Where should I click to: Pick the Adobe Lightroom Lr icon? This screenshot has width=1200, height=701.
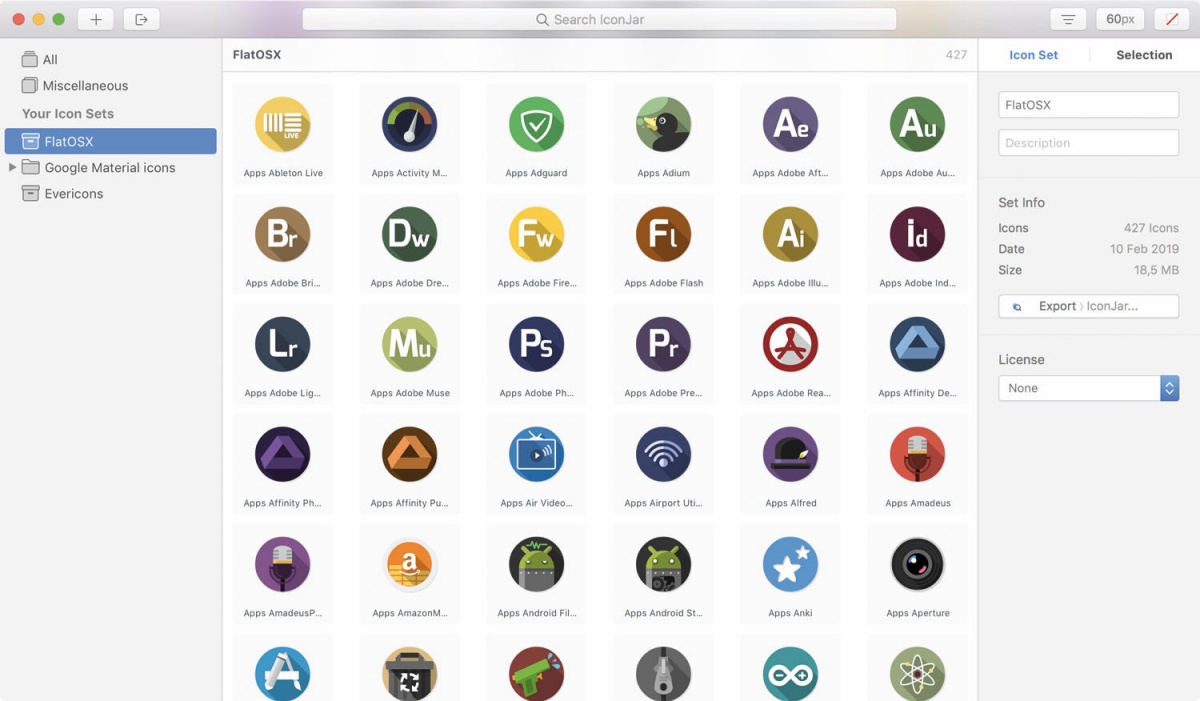coord(283,344)
